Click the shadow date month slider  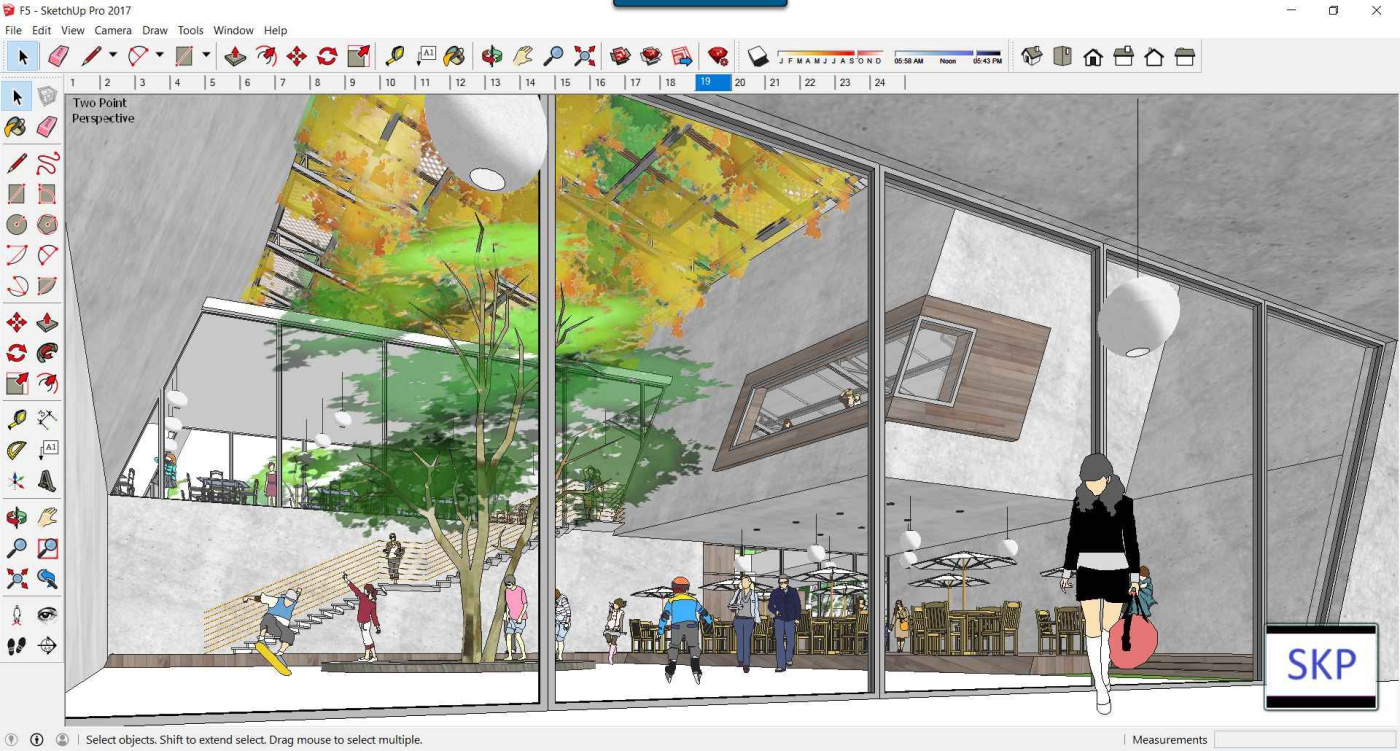click(830, 54)
